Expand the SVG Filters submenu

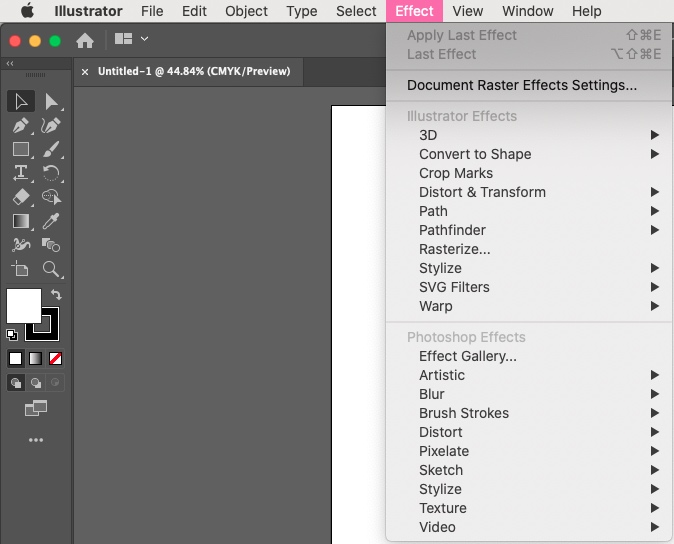tap(529, 287)
